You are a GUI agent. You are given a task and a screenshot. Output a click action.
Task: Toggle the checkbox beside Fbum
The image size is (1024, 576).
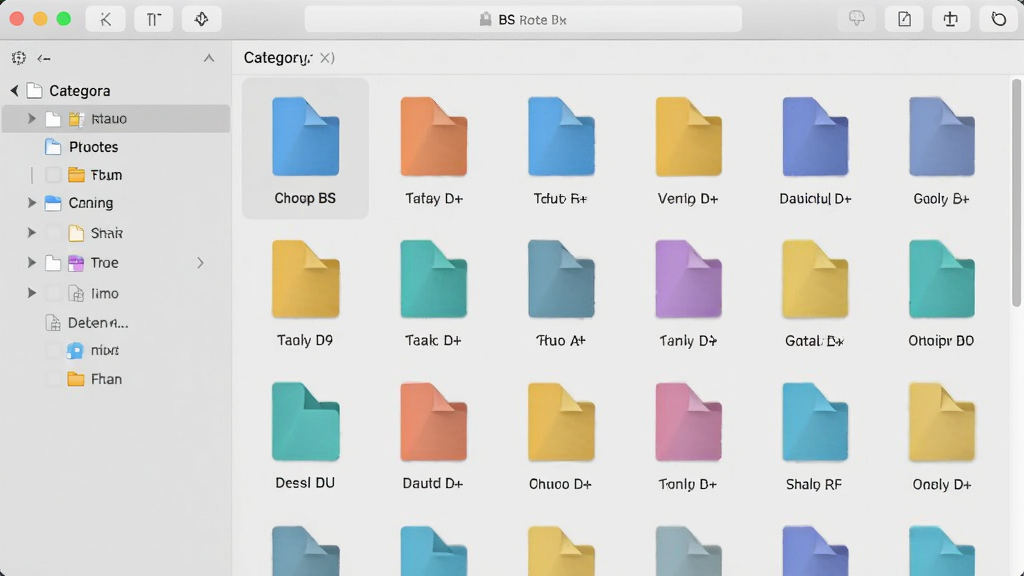53,175
